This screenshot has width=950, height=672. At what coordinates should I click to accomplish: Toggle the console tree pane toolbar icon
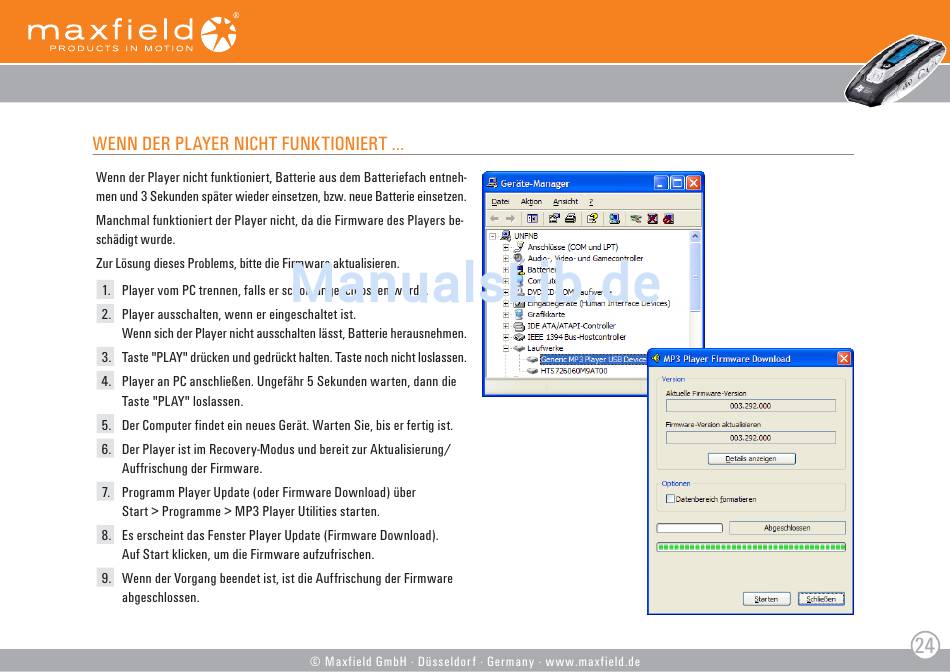tap(532, 219)
